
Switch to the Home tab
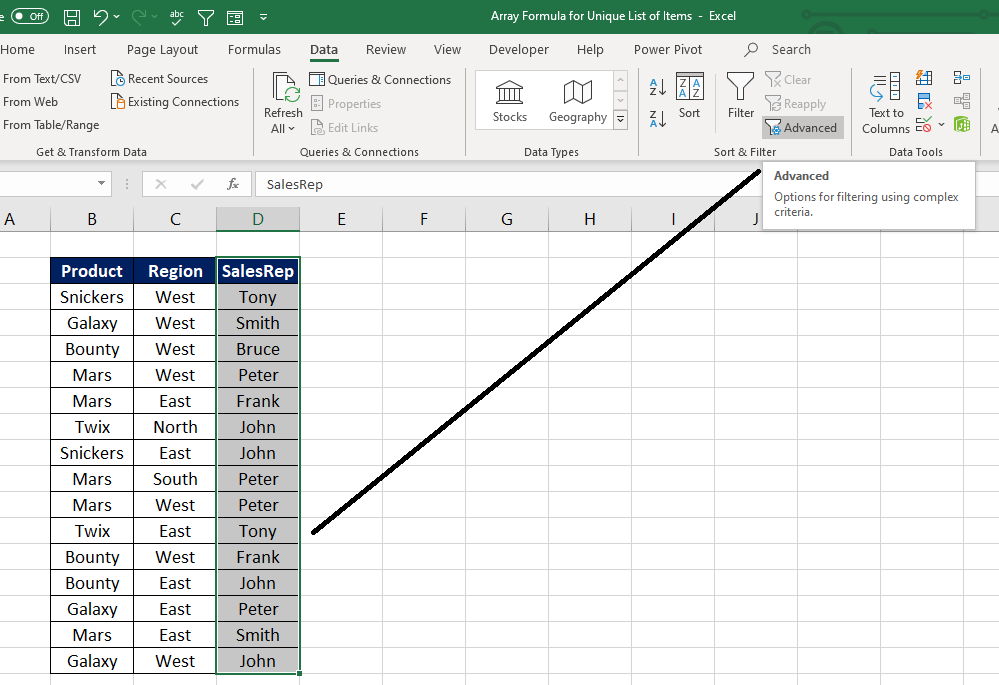click(17, 50)
